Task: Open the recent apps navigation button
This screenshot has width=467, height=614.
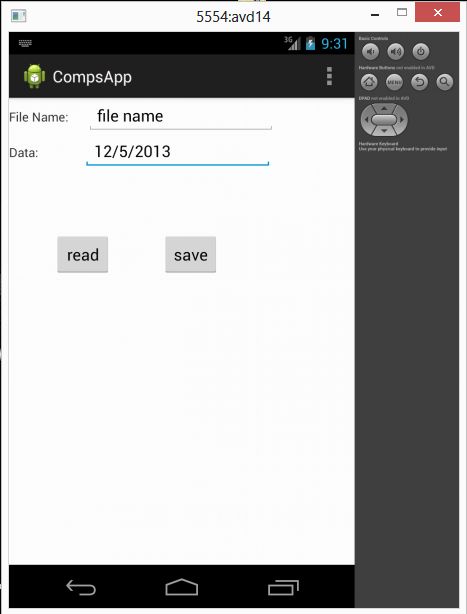Action: coord(283,587)
